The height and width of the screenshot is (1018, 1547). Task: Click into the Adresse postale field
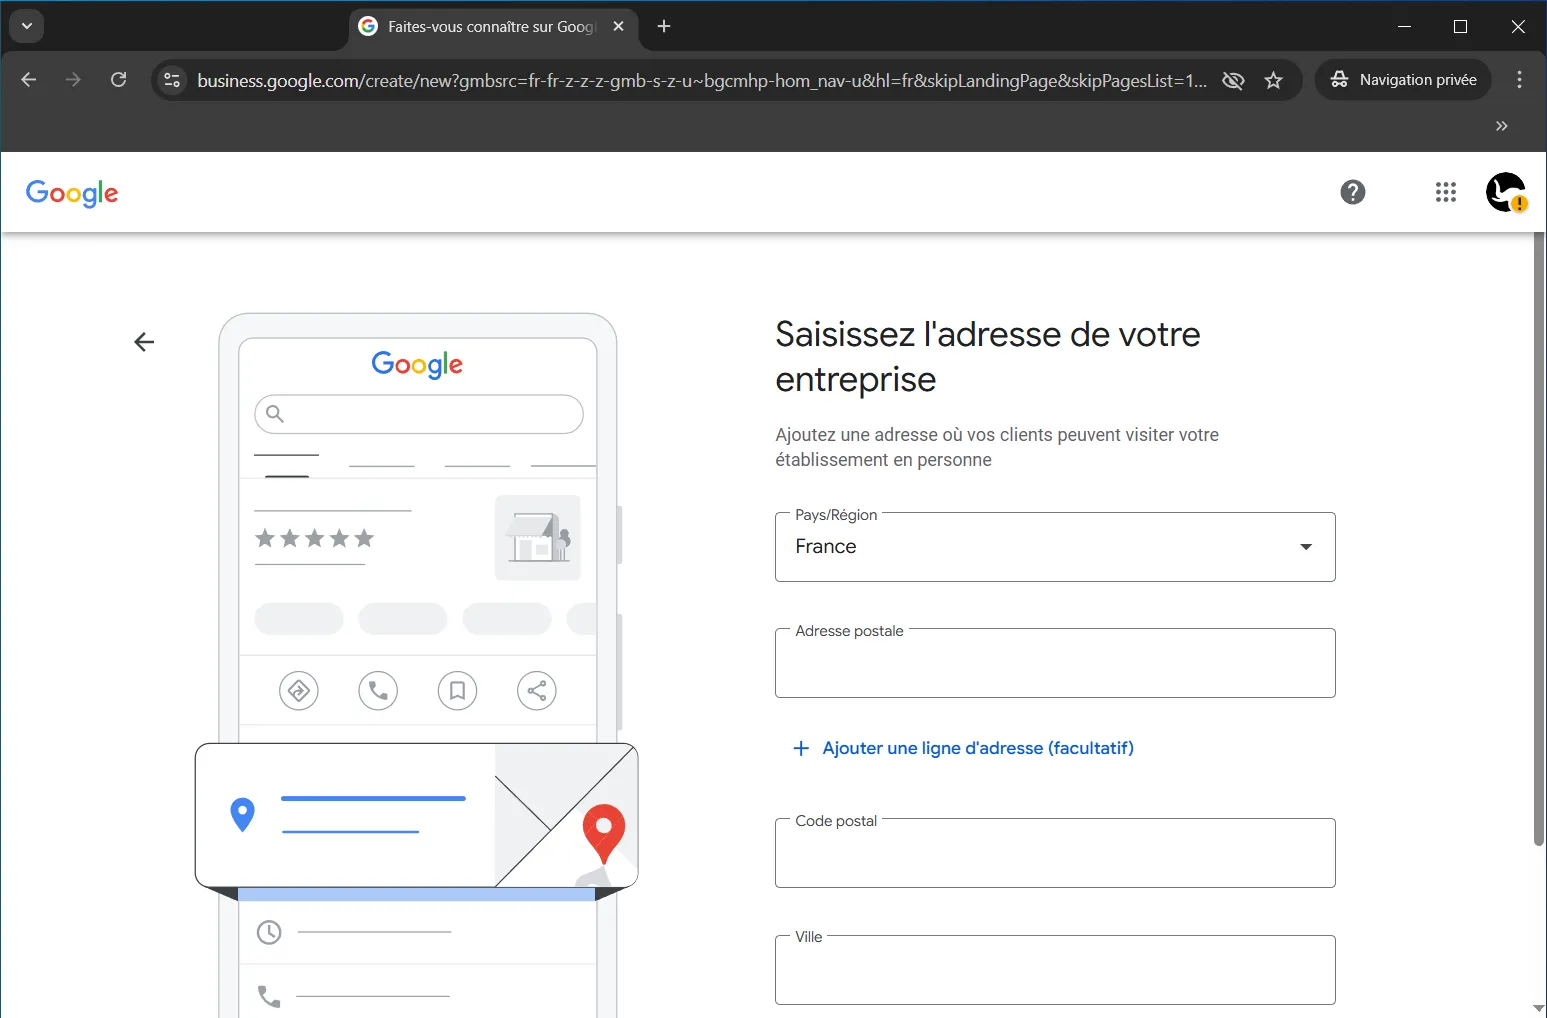[x=1054, y=664]
